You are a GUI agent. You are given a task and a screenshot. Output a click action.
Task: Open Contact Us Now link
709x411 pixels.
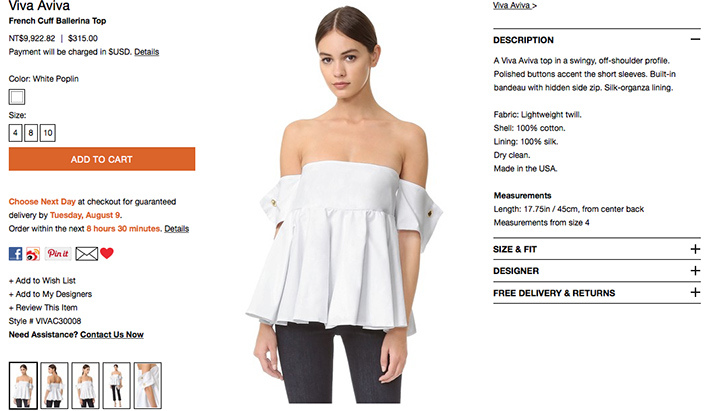coord(112,335)
